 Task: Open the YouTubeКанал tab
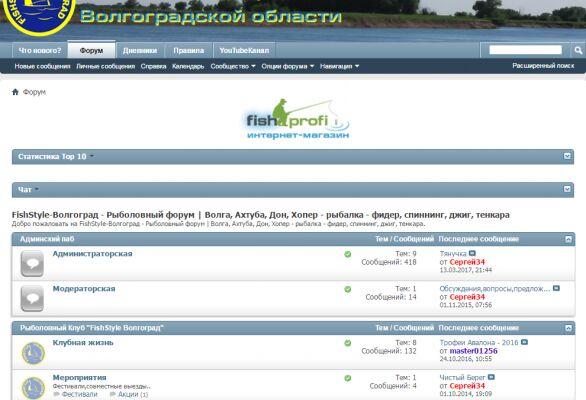point(244,50)
